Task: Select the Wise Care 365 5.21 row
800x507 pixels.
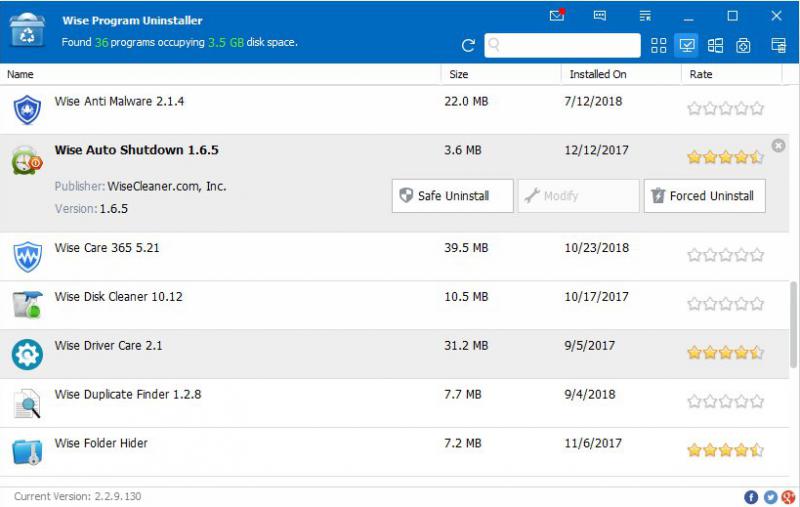Action: [394, 257]
